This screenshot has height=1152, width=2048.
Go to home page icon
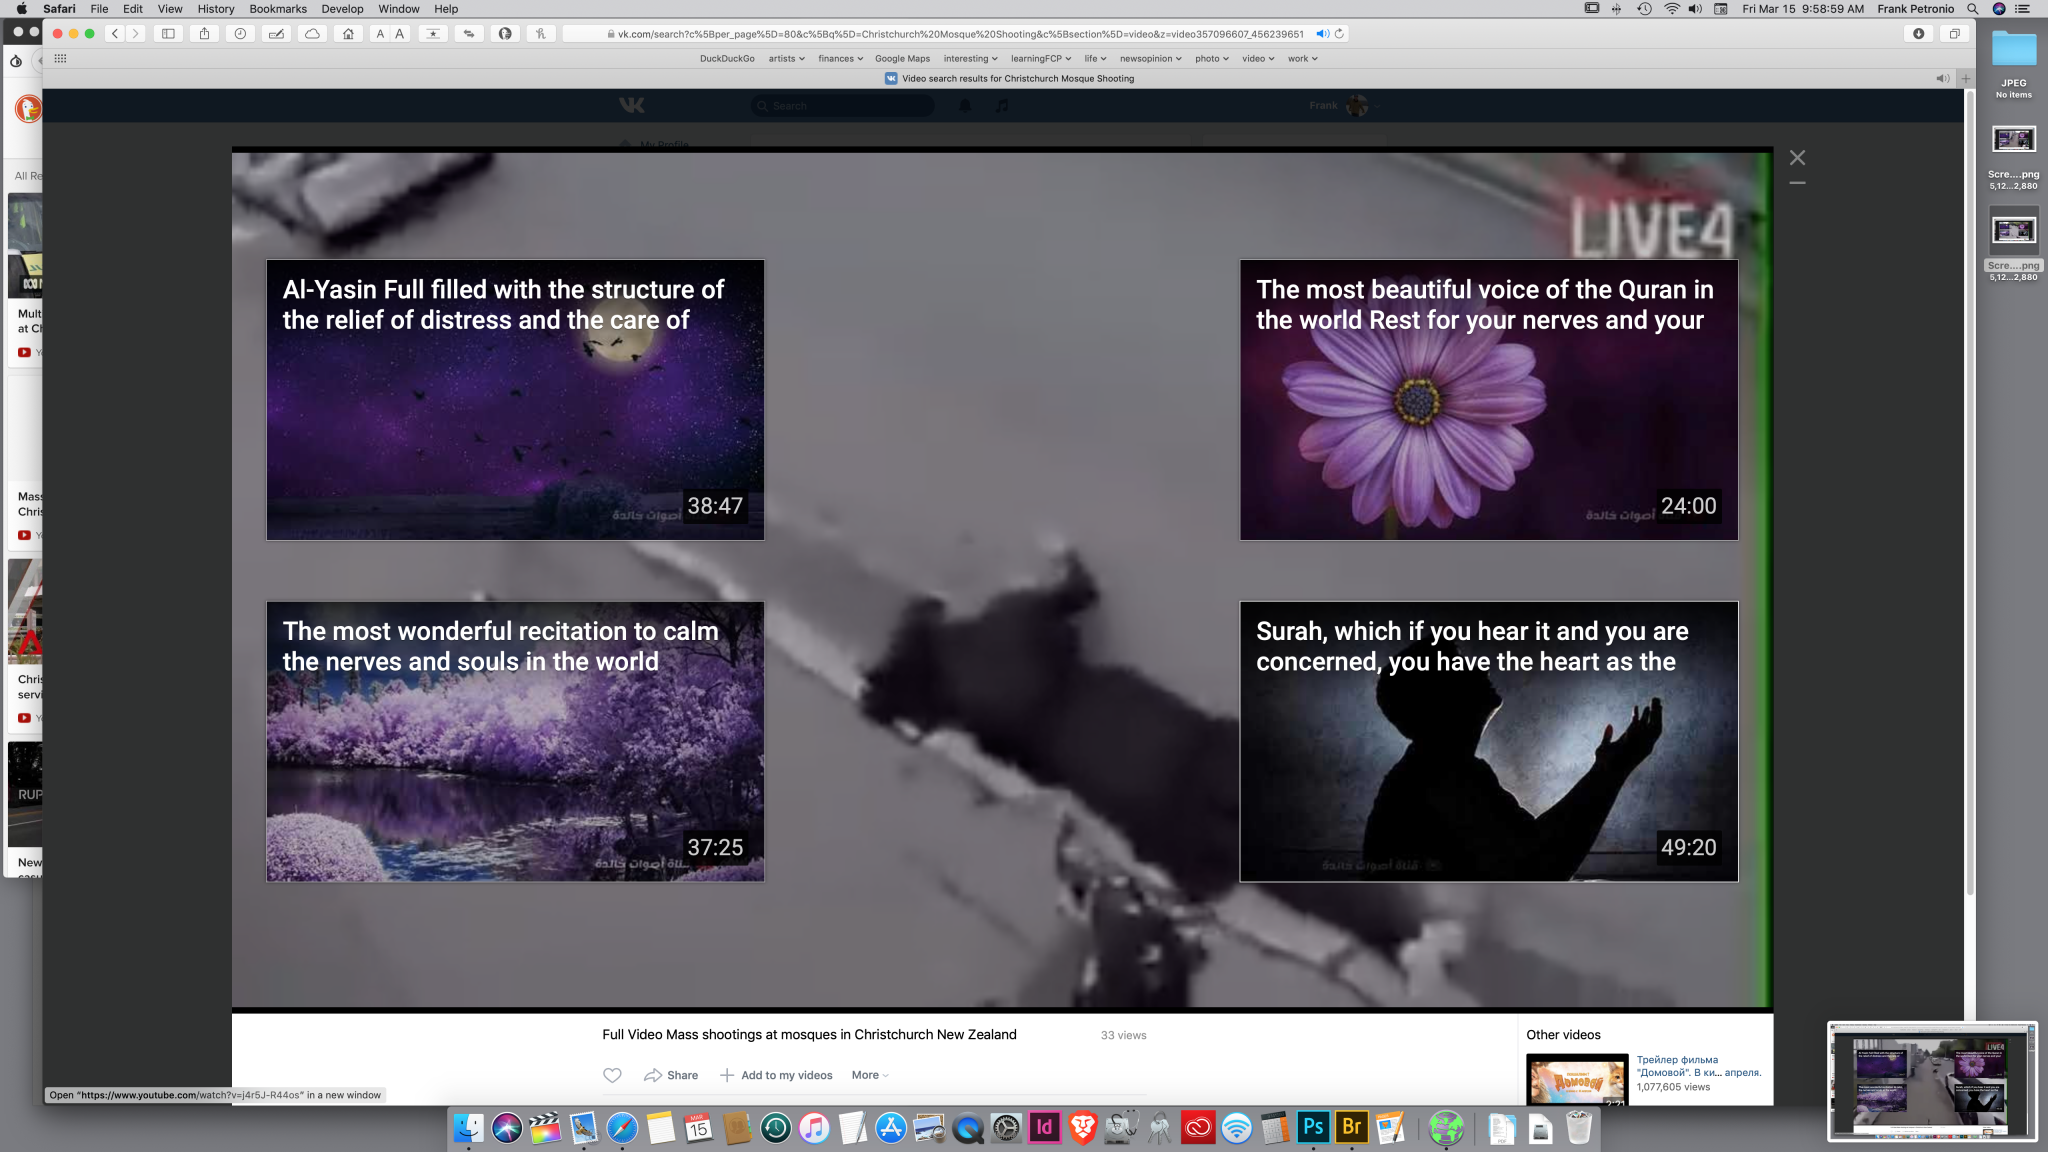pos(348,34)
